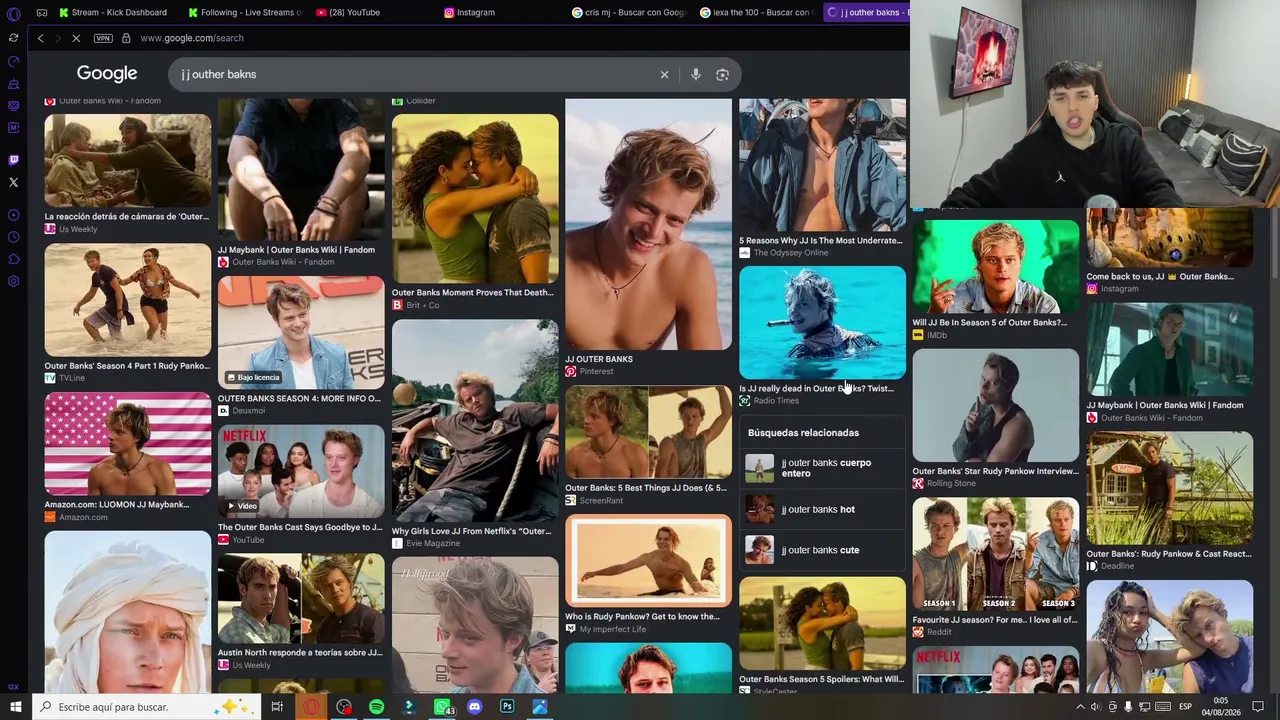Image resolution: width=1280 pixels, height=720 pixels.
Task: Switch ESP keyboard language indicator
Action: click(1186, 707)
